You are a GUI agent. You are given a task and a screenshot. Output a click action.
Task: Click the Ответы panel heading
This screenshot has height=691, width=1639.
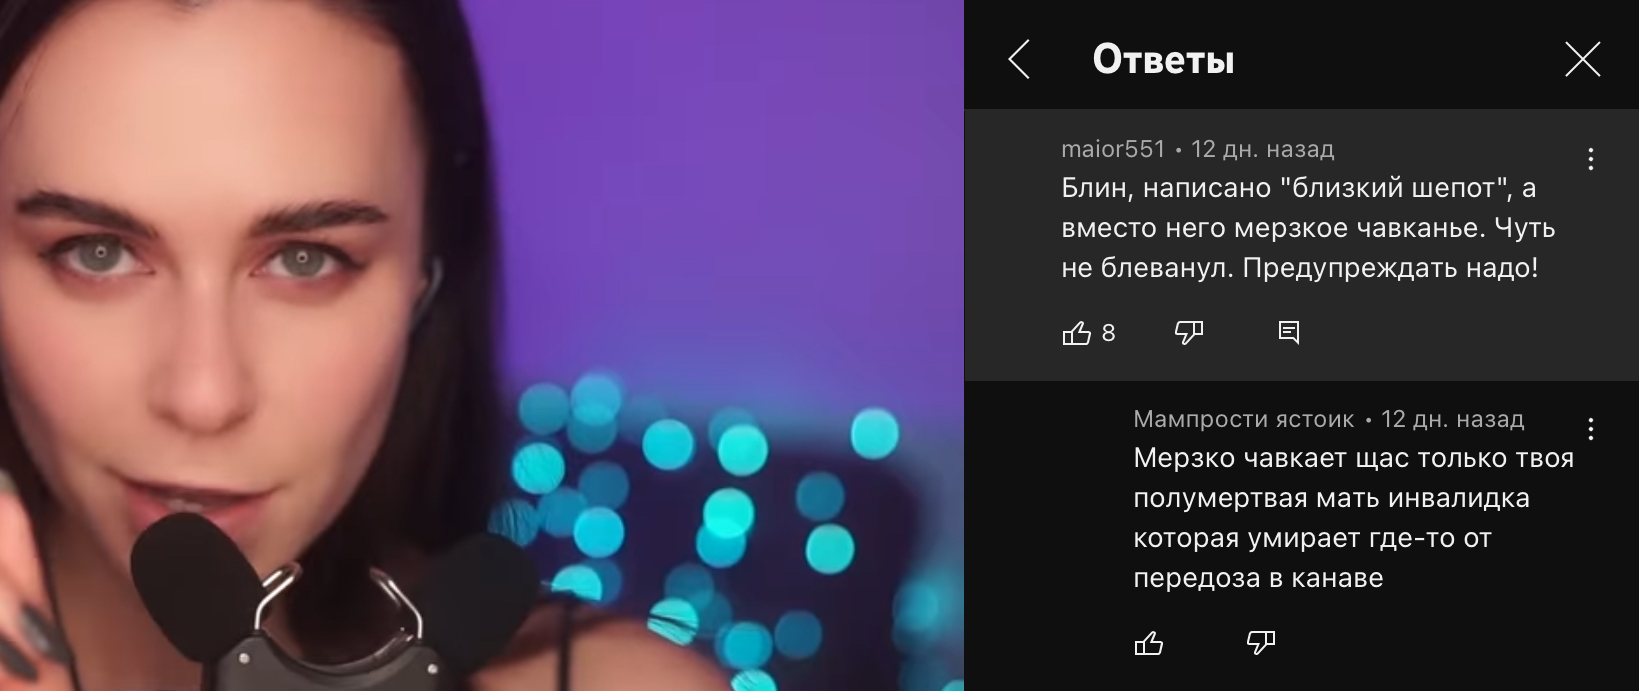click(x=1163, y=60)
